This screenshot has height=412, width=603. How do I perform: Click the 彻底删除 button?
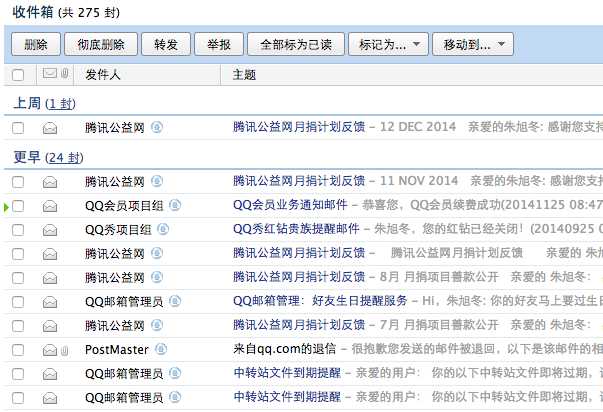101,45
